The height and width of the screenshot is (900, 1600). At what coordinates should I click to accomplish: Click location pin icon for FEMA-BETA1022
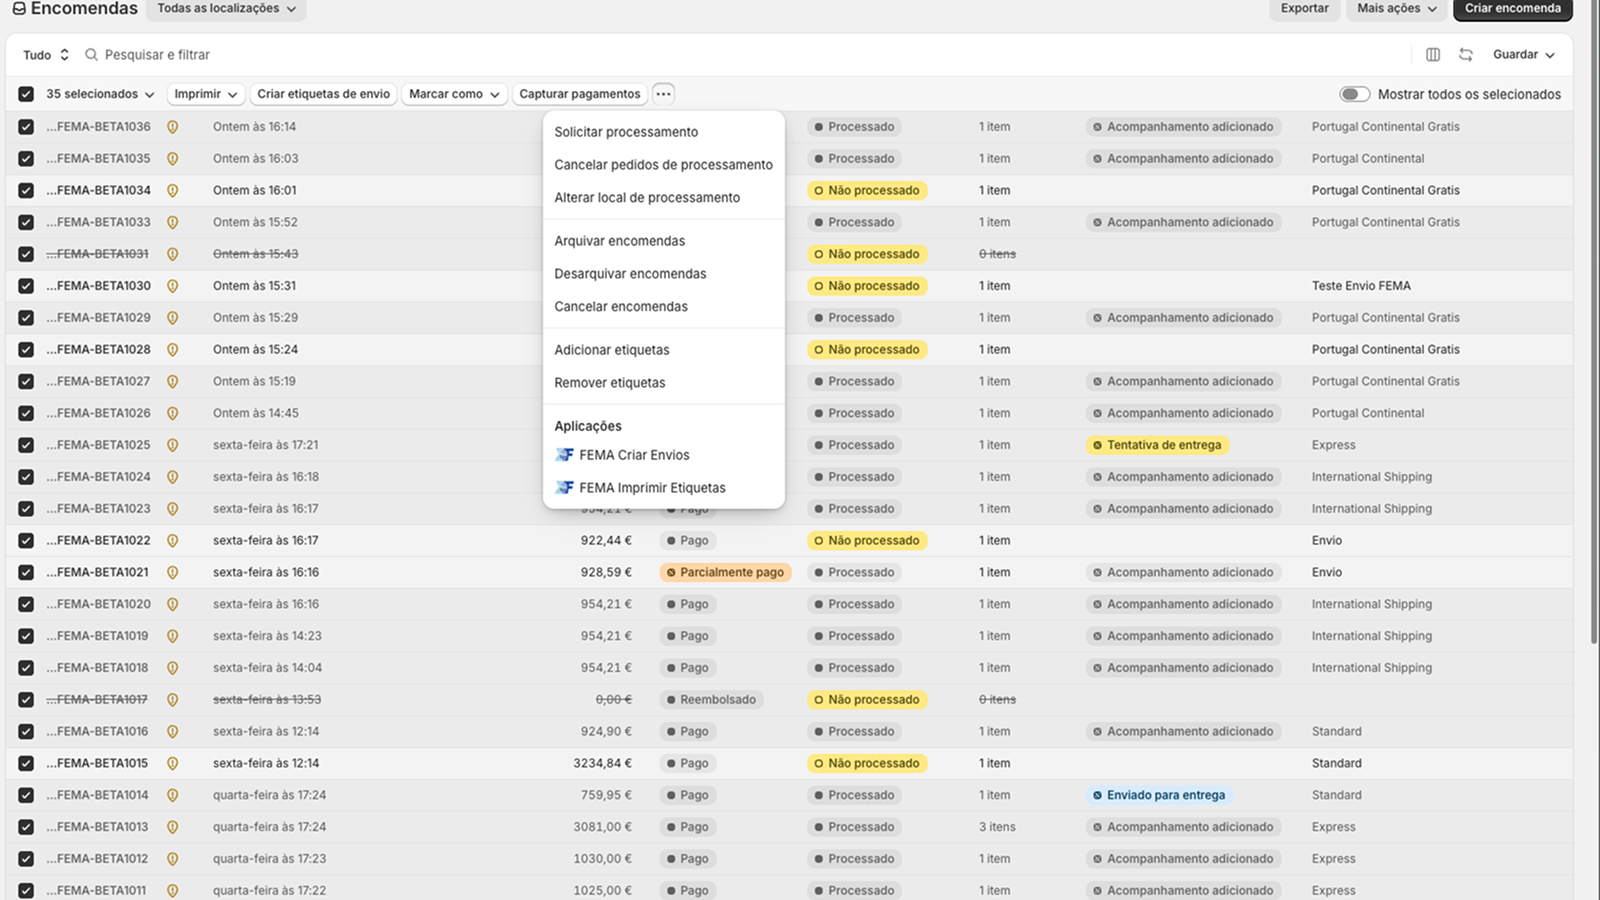pos(172,541)
